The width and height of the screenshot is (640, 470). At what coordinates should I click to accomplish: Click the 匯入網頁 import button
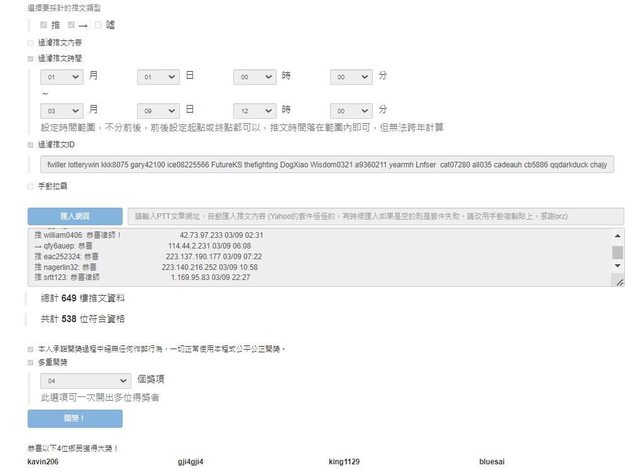[75, 215]
